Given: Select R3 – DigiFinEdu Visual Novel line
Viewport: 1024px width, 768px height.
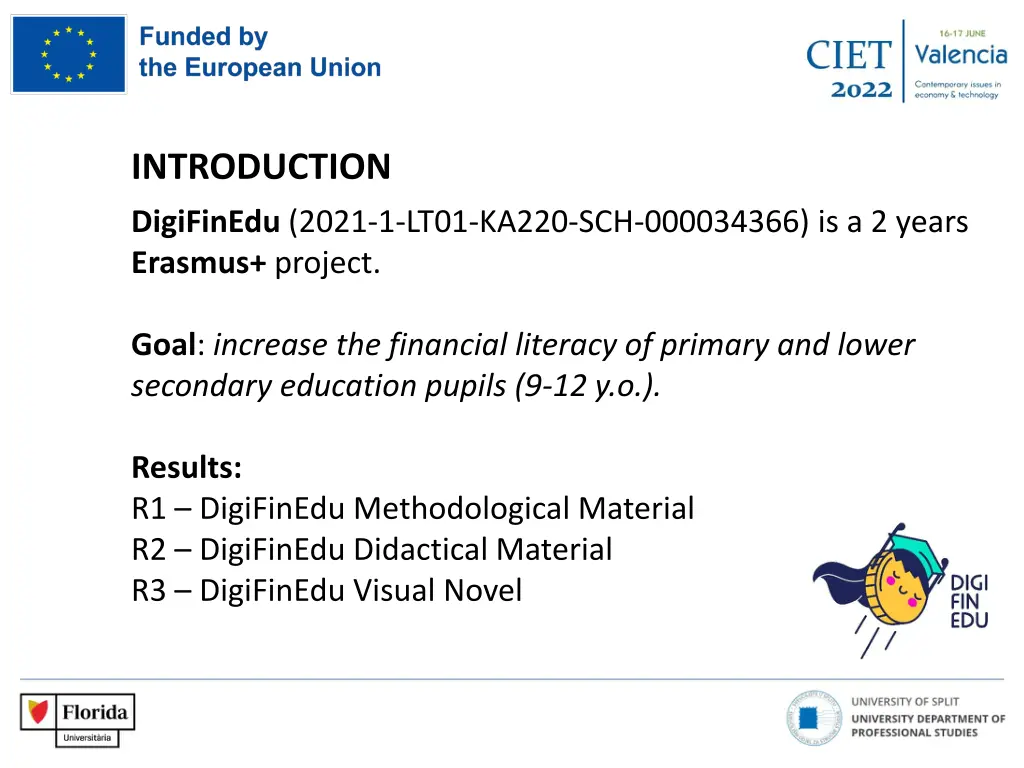Looking at the screenshot, I should click(x=327, y=590).
